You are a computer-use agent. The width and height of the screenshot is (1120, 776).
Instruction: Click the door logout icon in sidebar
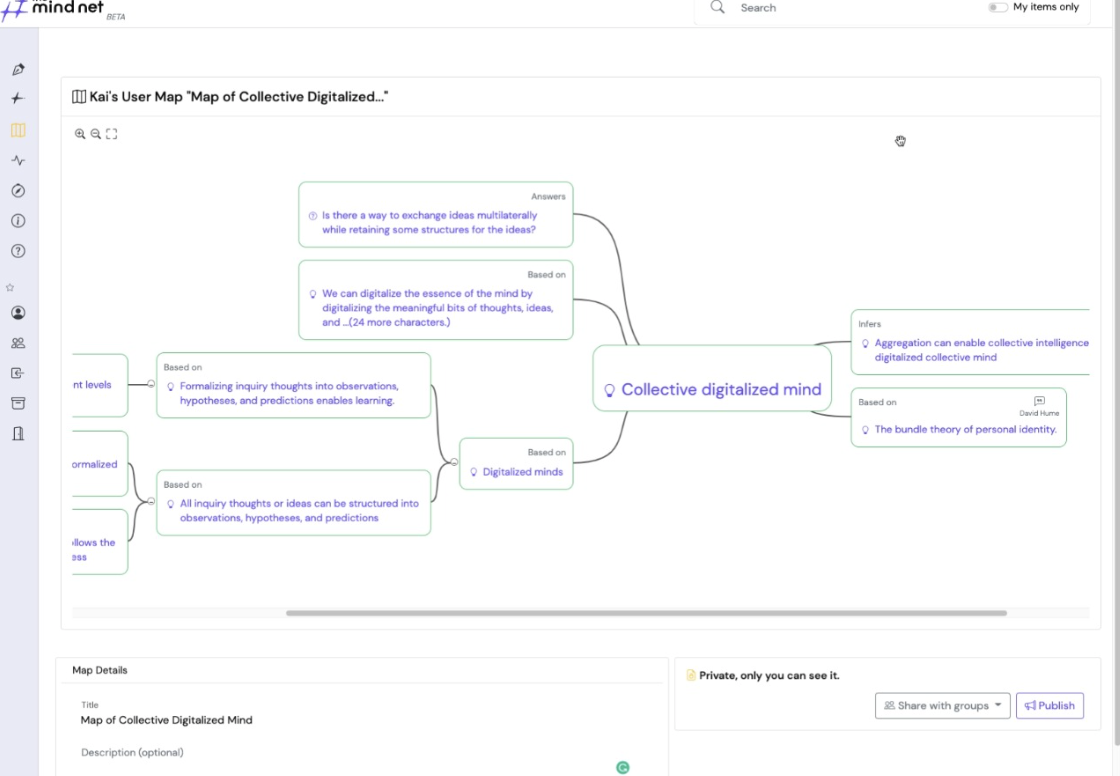point(19,434)
